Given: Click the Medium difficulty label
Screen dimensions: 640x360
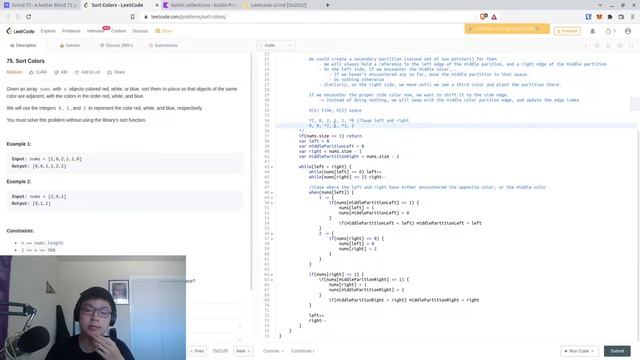Looking at the screenshot, I should pos(14,72).
